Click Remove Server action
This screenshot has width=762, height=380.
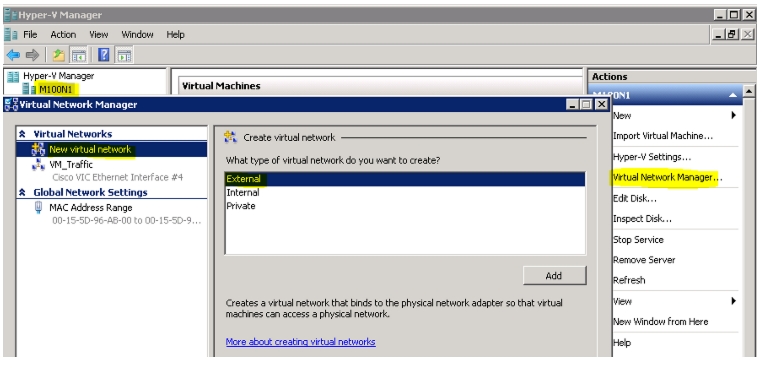[644, 260]
